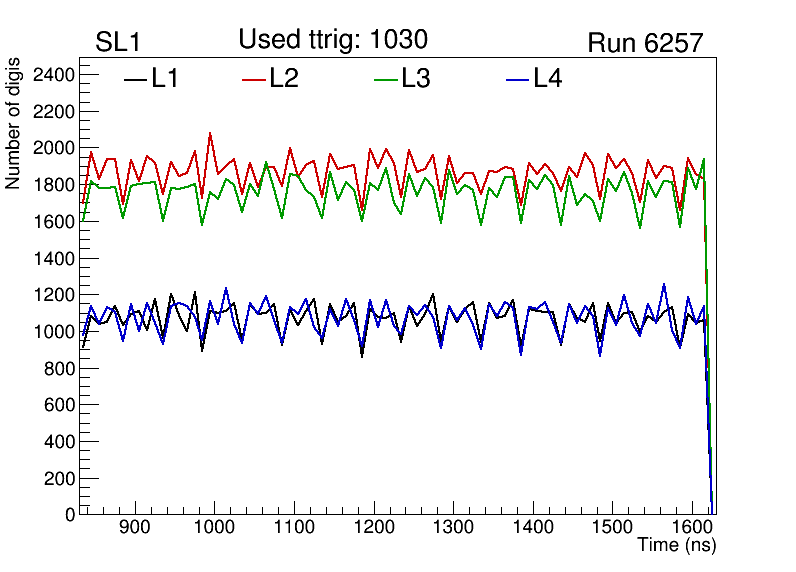
Task: Click the 0 tick label on y-axis
Action: pyautogui.click(x=69, y=515)
